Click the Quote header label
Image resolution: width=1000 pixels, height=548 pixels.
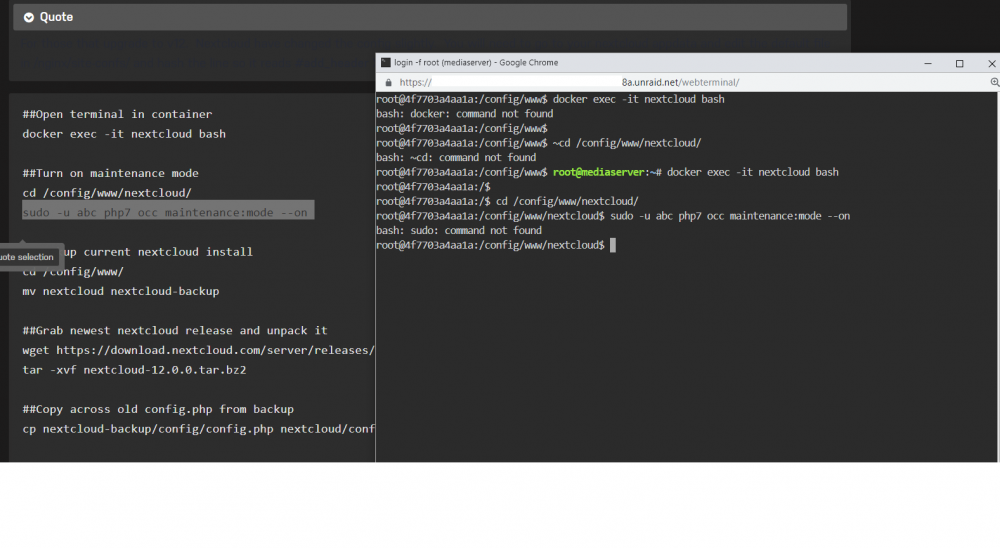[x=56, y=17]
